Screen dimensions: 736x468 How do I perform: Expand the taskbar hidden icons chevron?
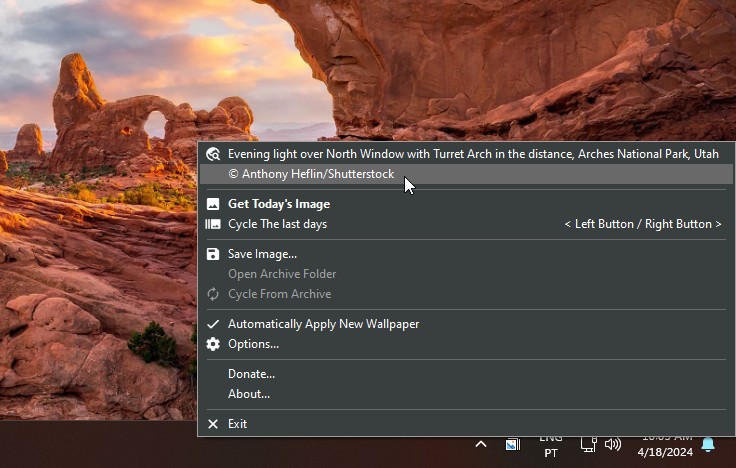point(481,444)
